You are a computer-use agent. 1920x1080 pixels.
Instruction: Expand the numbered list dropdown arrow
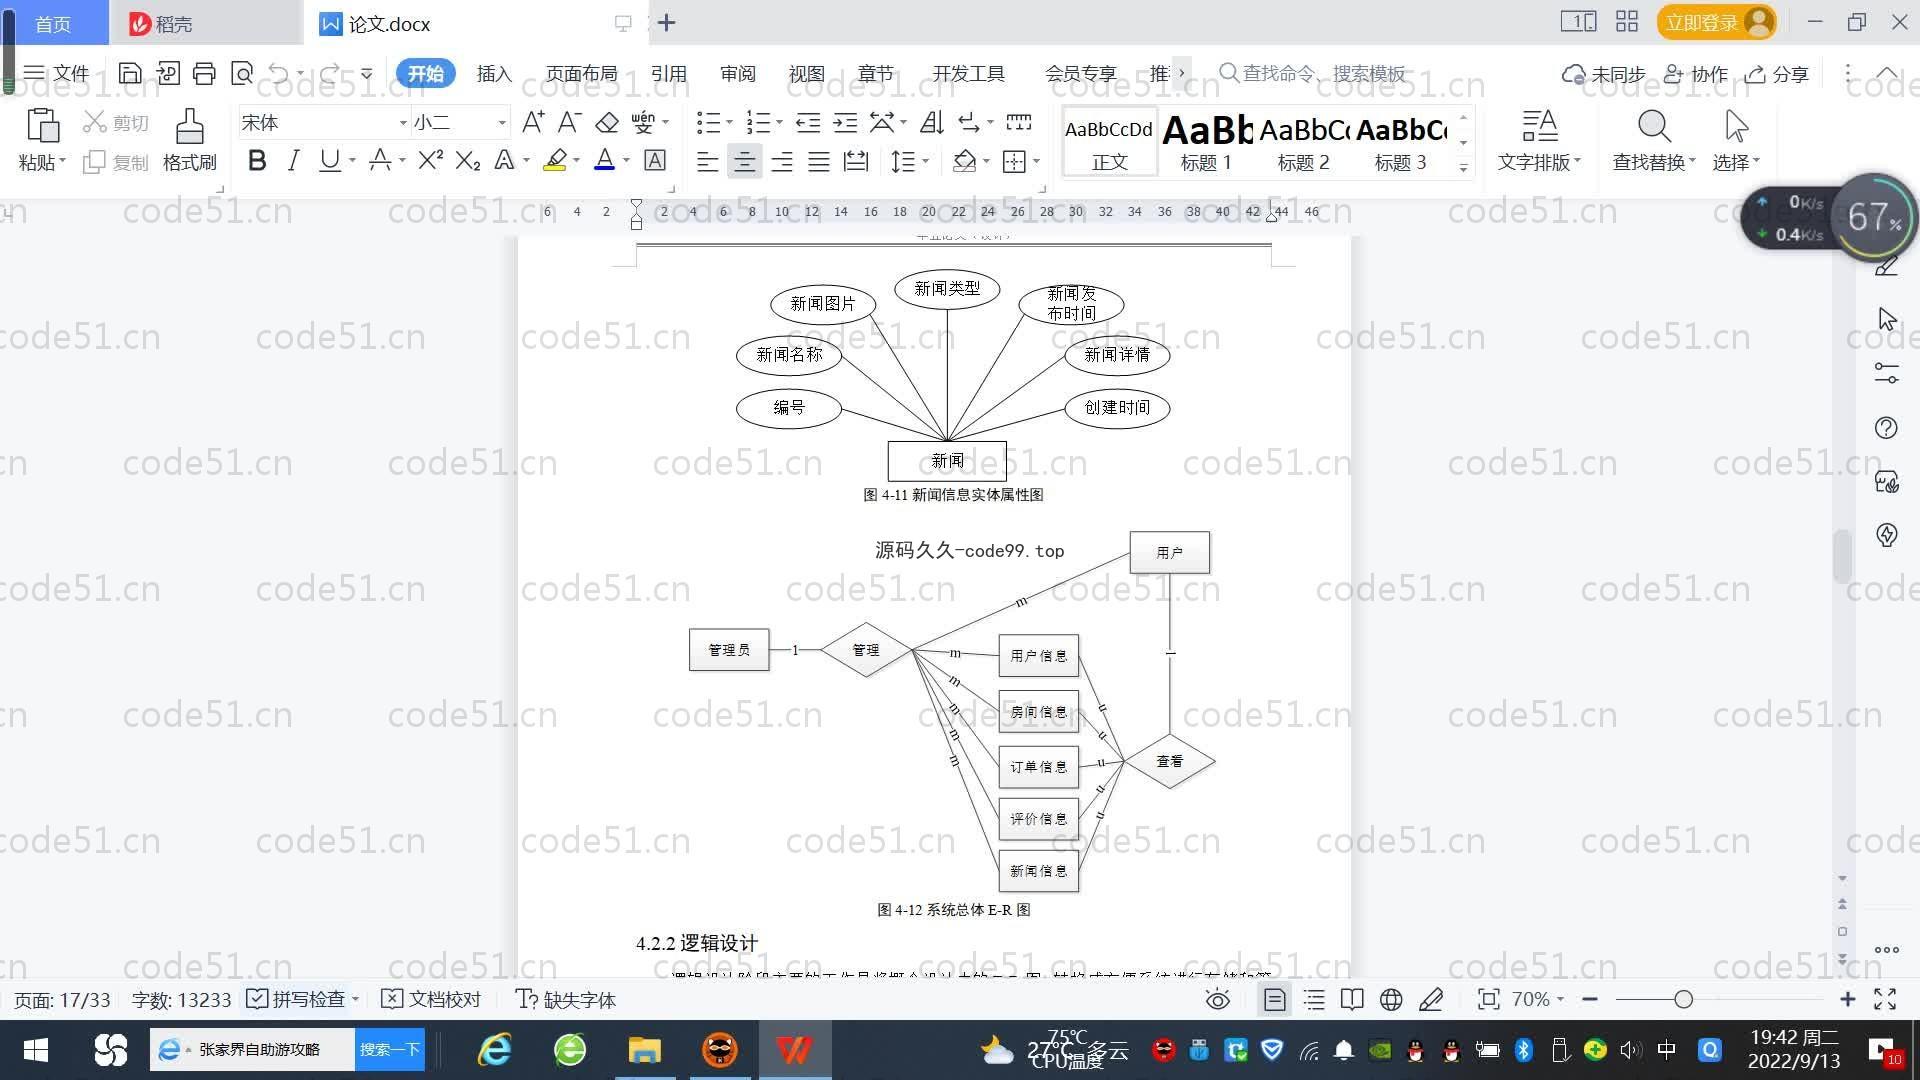click(780, 123)
